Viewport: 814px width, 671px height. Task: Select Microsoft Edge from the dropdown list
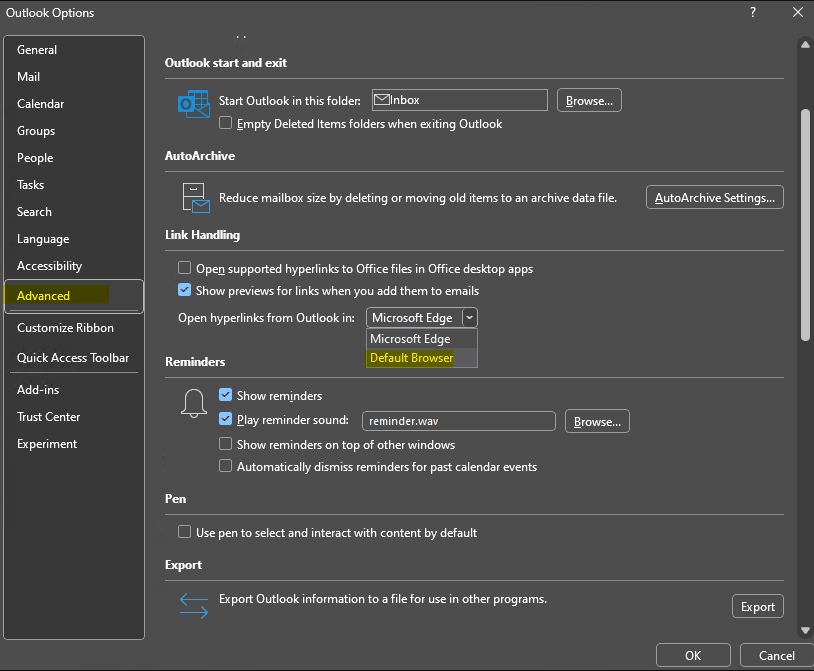pyautogui.click(x=410, y=338)
